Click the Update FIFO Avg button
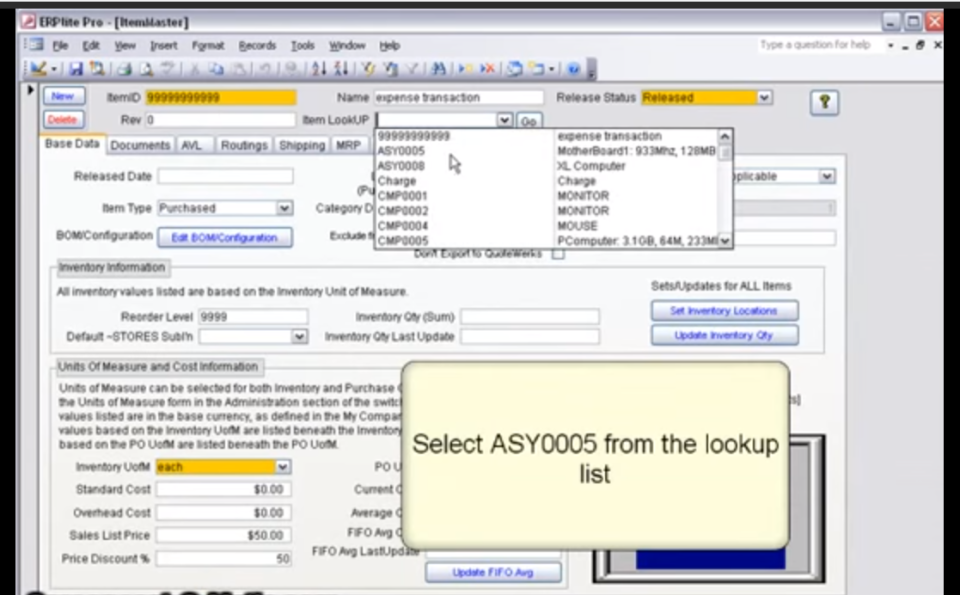This screenshot has width=960, height=595. click(493, 572)
